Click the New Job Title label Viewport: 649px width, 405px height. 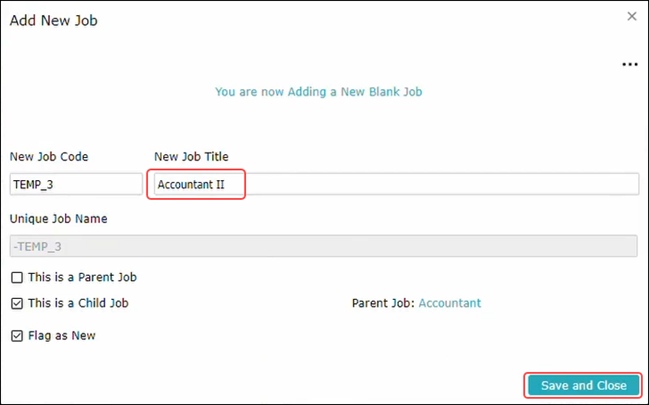(191, 157)
